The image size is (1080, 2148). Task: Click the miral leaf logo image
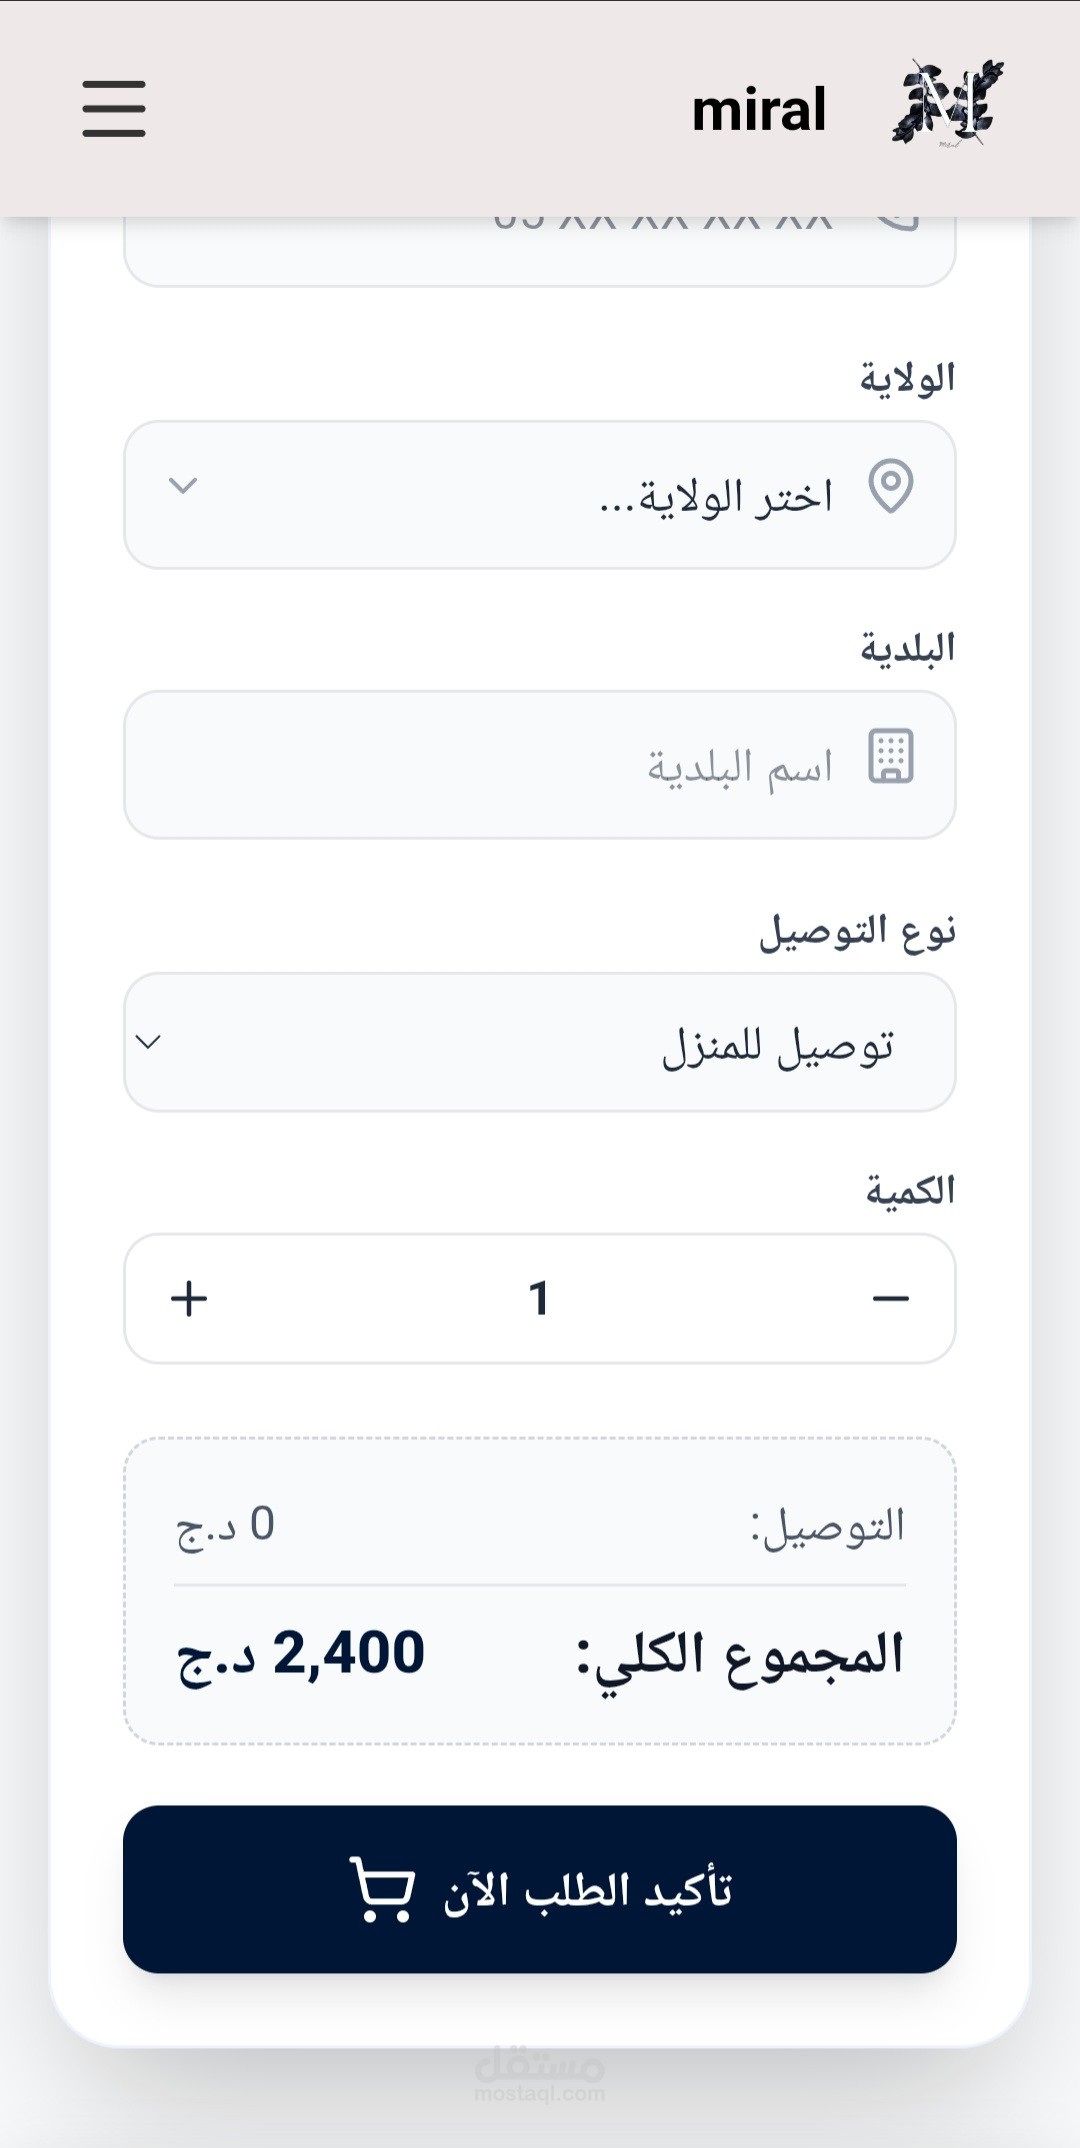point(947,105)
